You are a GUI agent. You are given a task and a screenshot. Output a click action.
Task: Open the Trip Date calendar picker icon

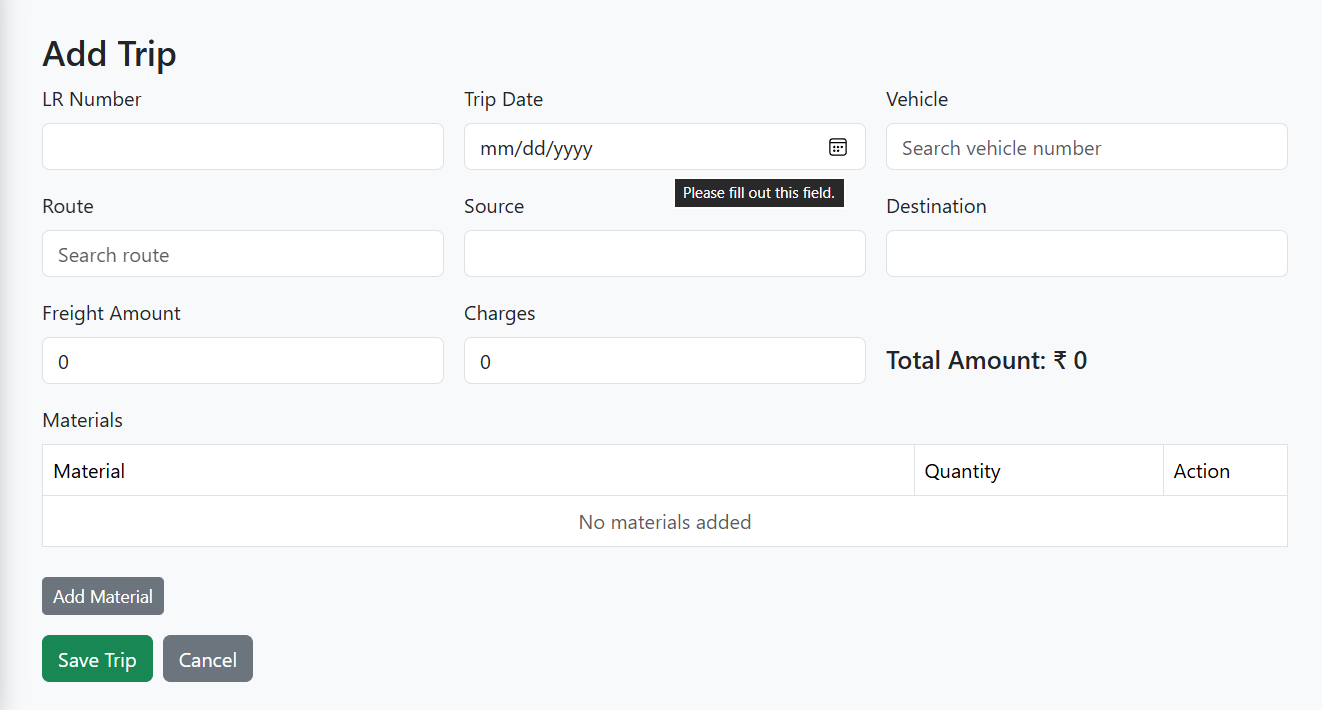(x=838, y=147)
